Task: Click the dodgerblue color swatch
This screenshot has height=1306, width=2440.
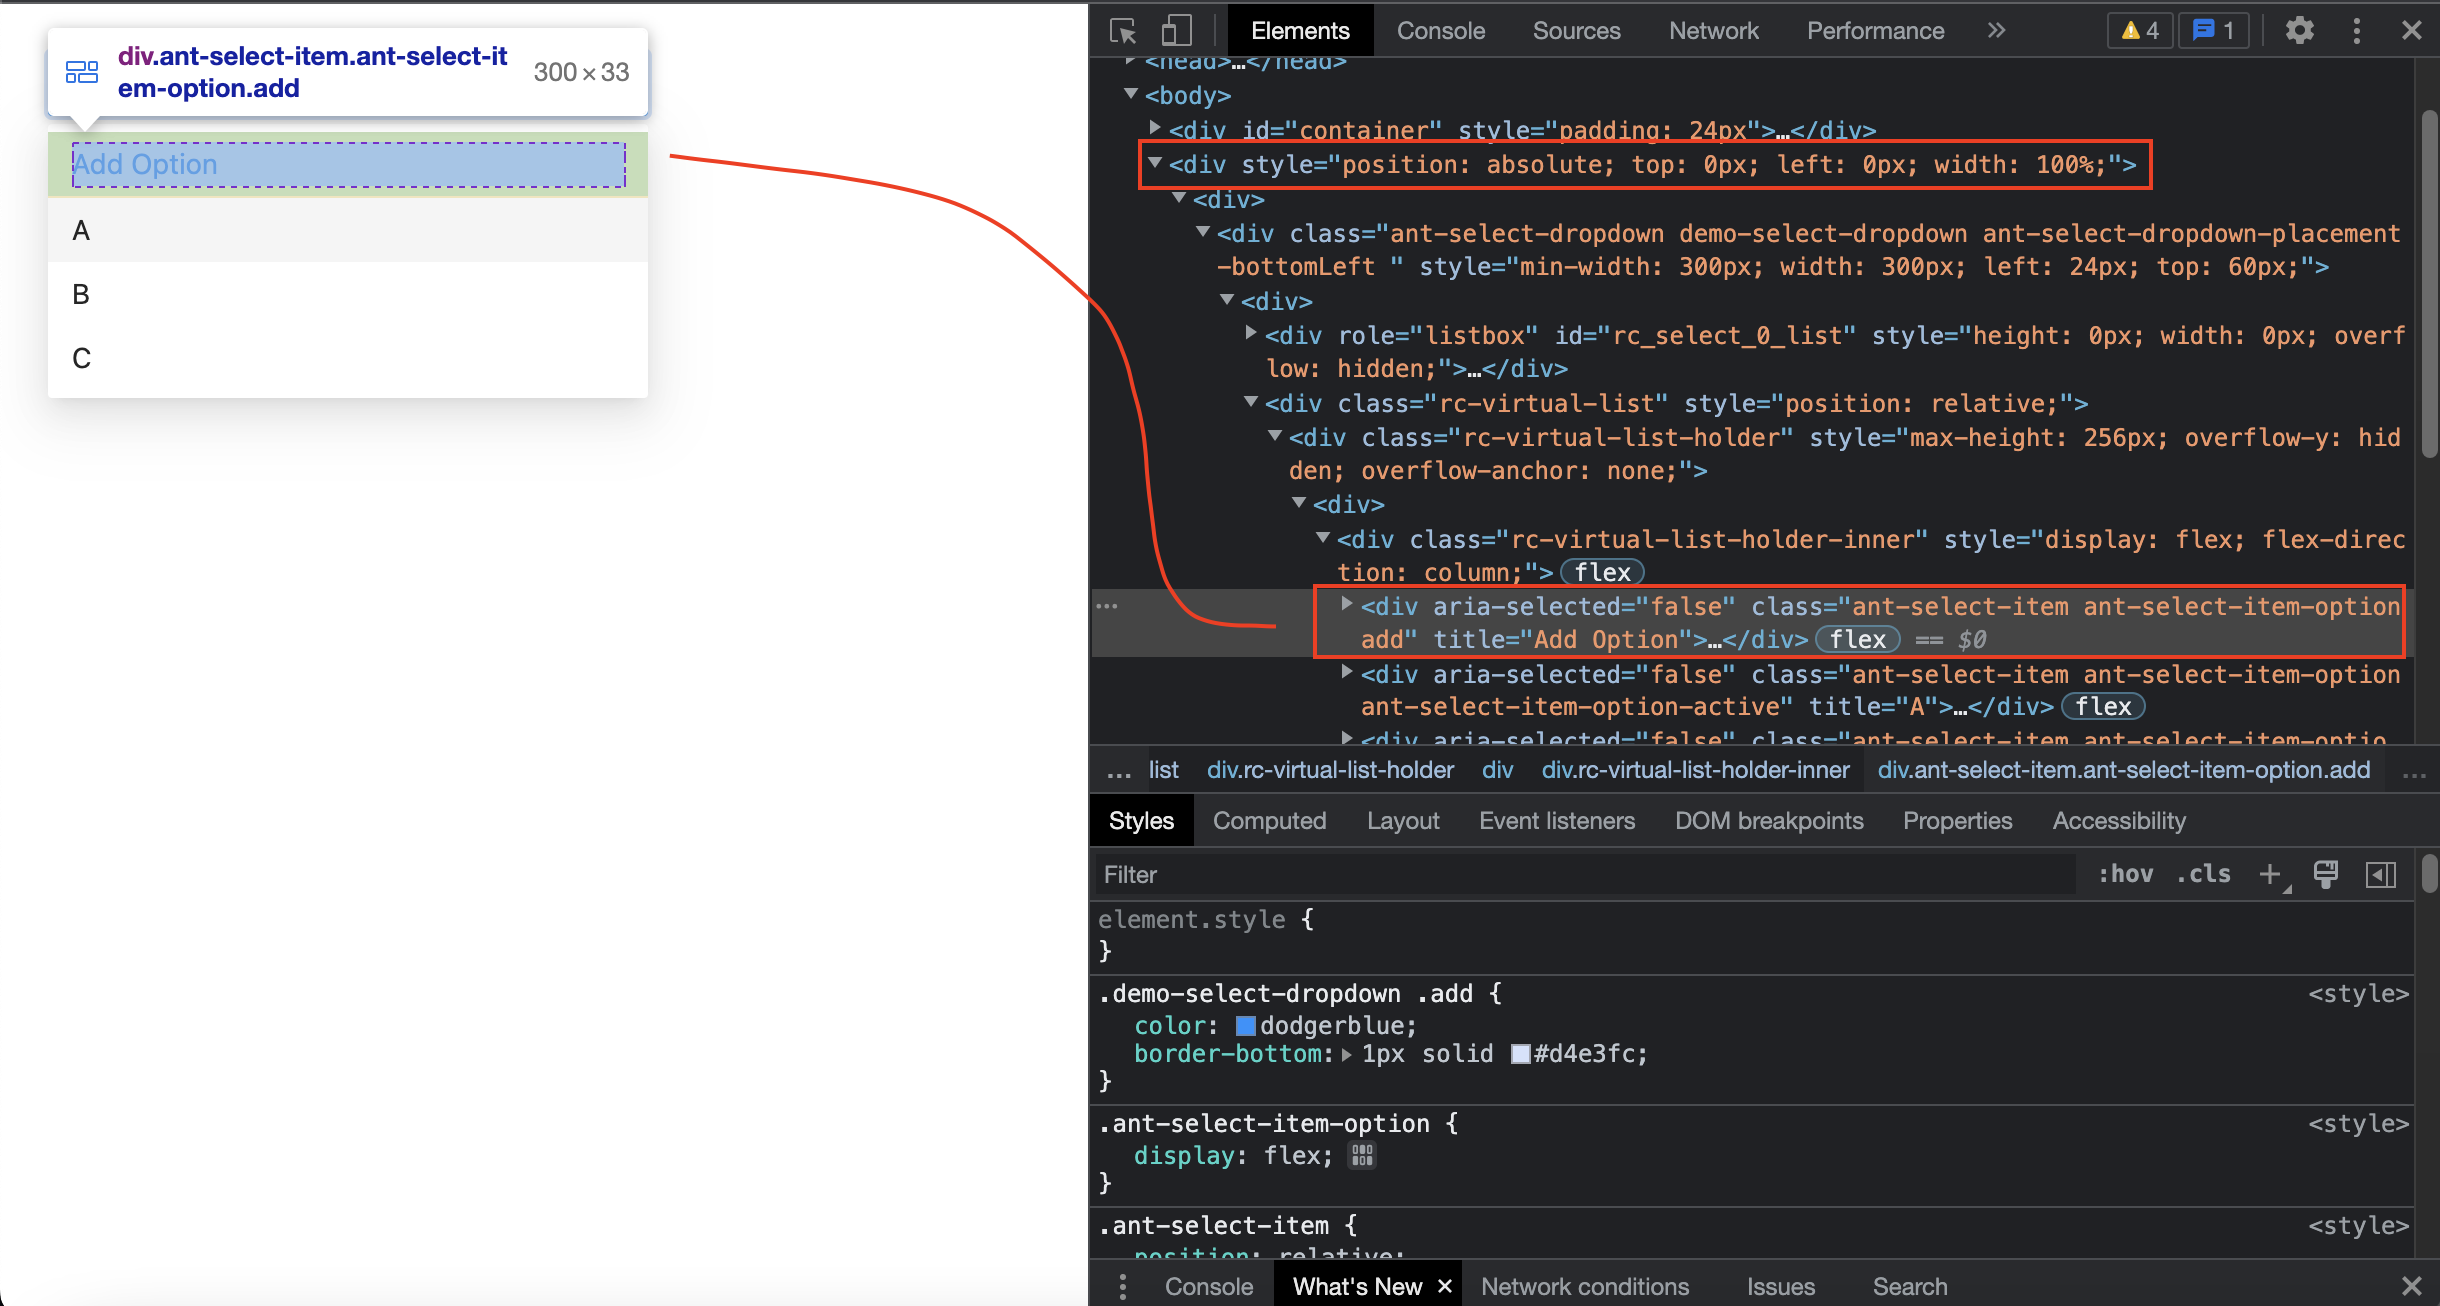Action: click(x=1246, y=1026)
